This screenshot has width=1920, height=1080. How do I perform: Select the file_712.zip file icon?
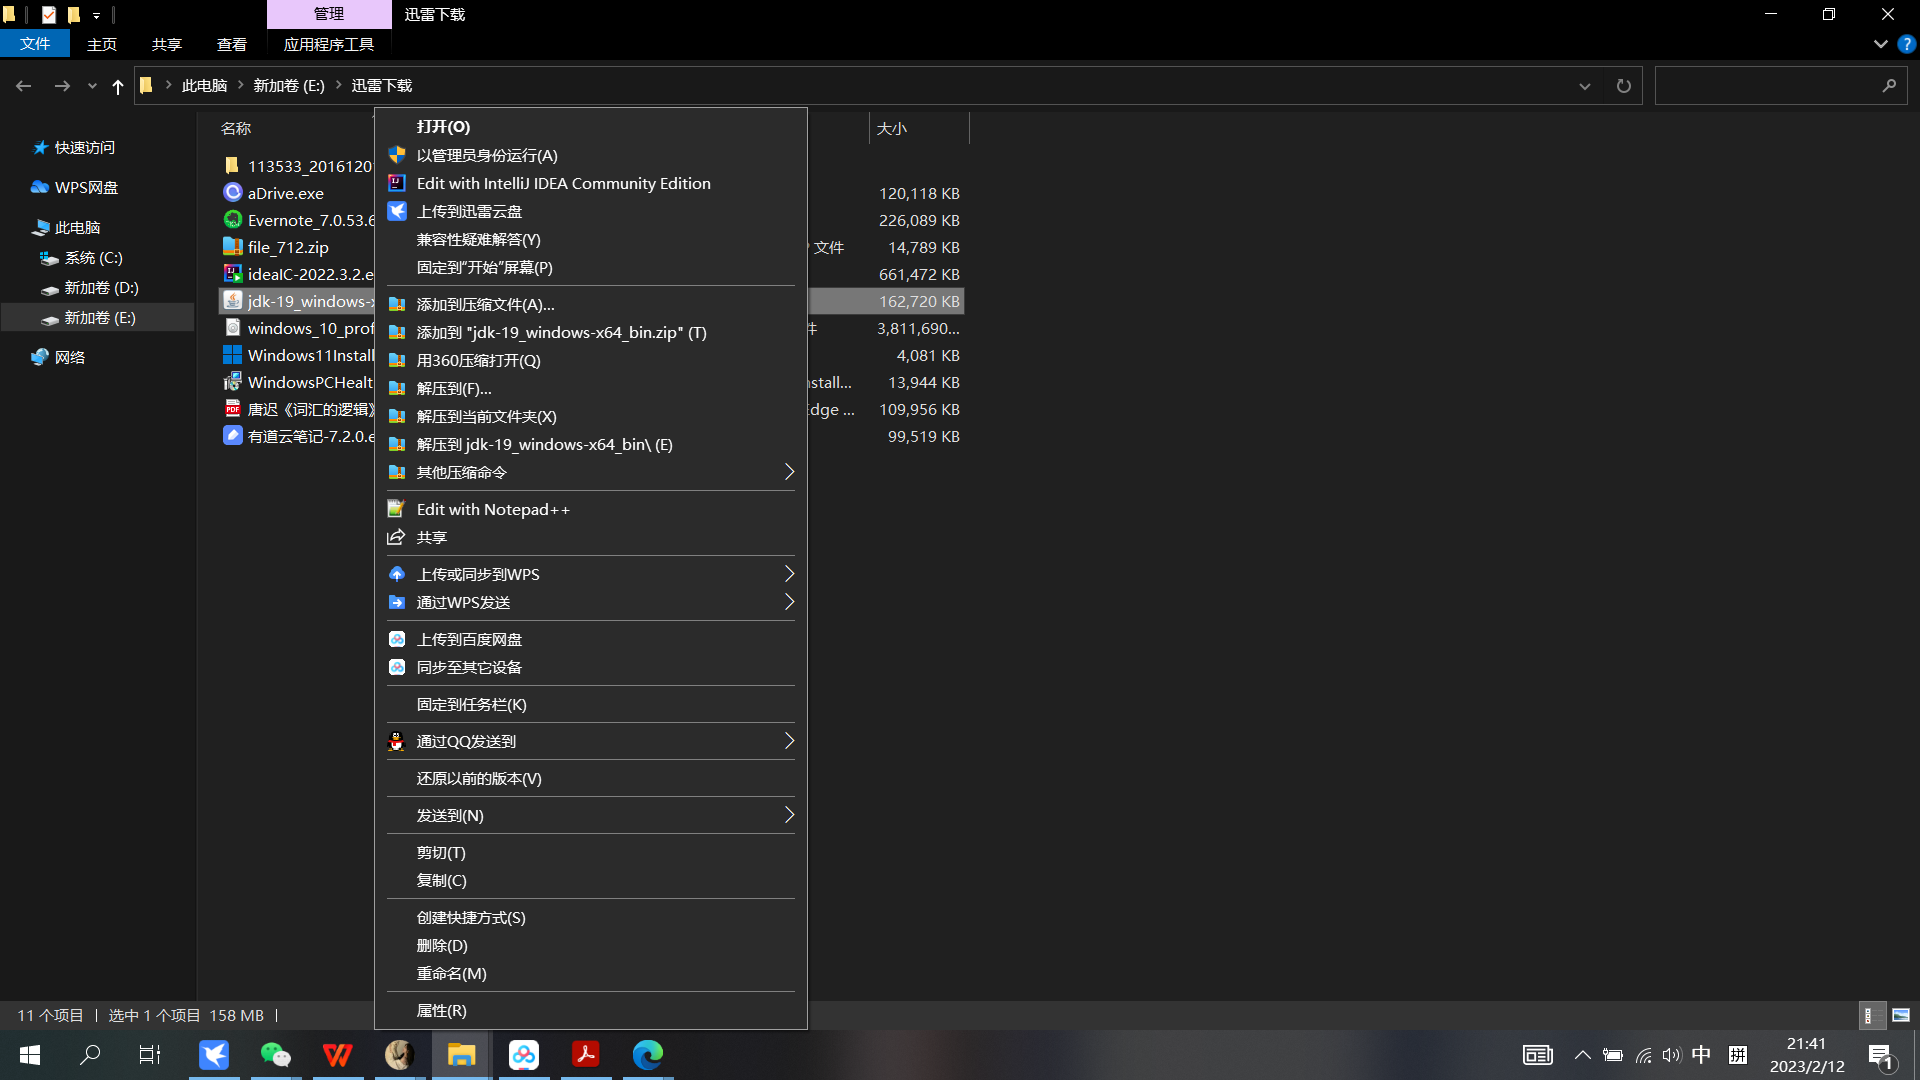pyautogui.click(x=232, y=246)
